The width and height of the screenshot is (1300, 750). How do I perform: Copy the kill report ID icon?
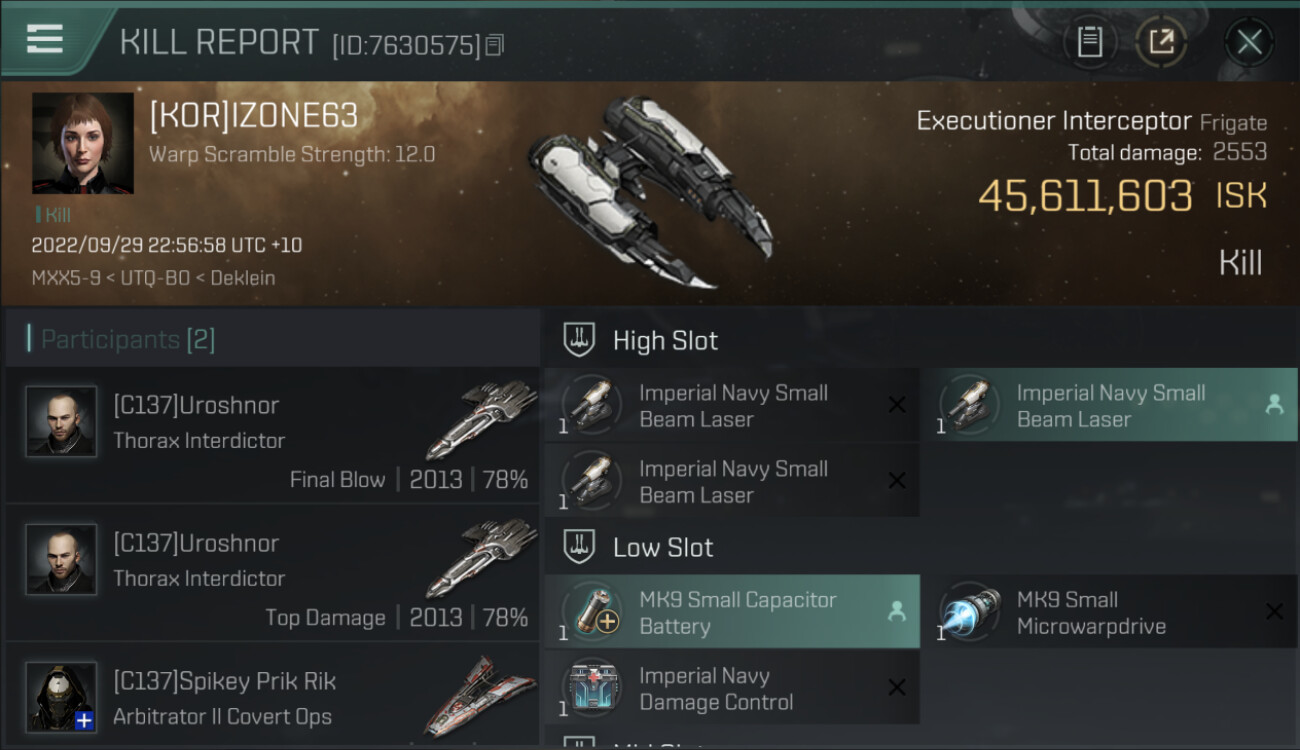(495, 45)
